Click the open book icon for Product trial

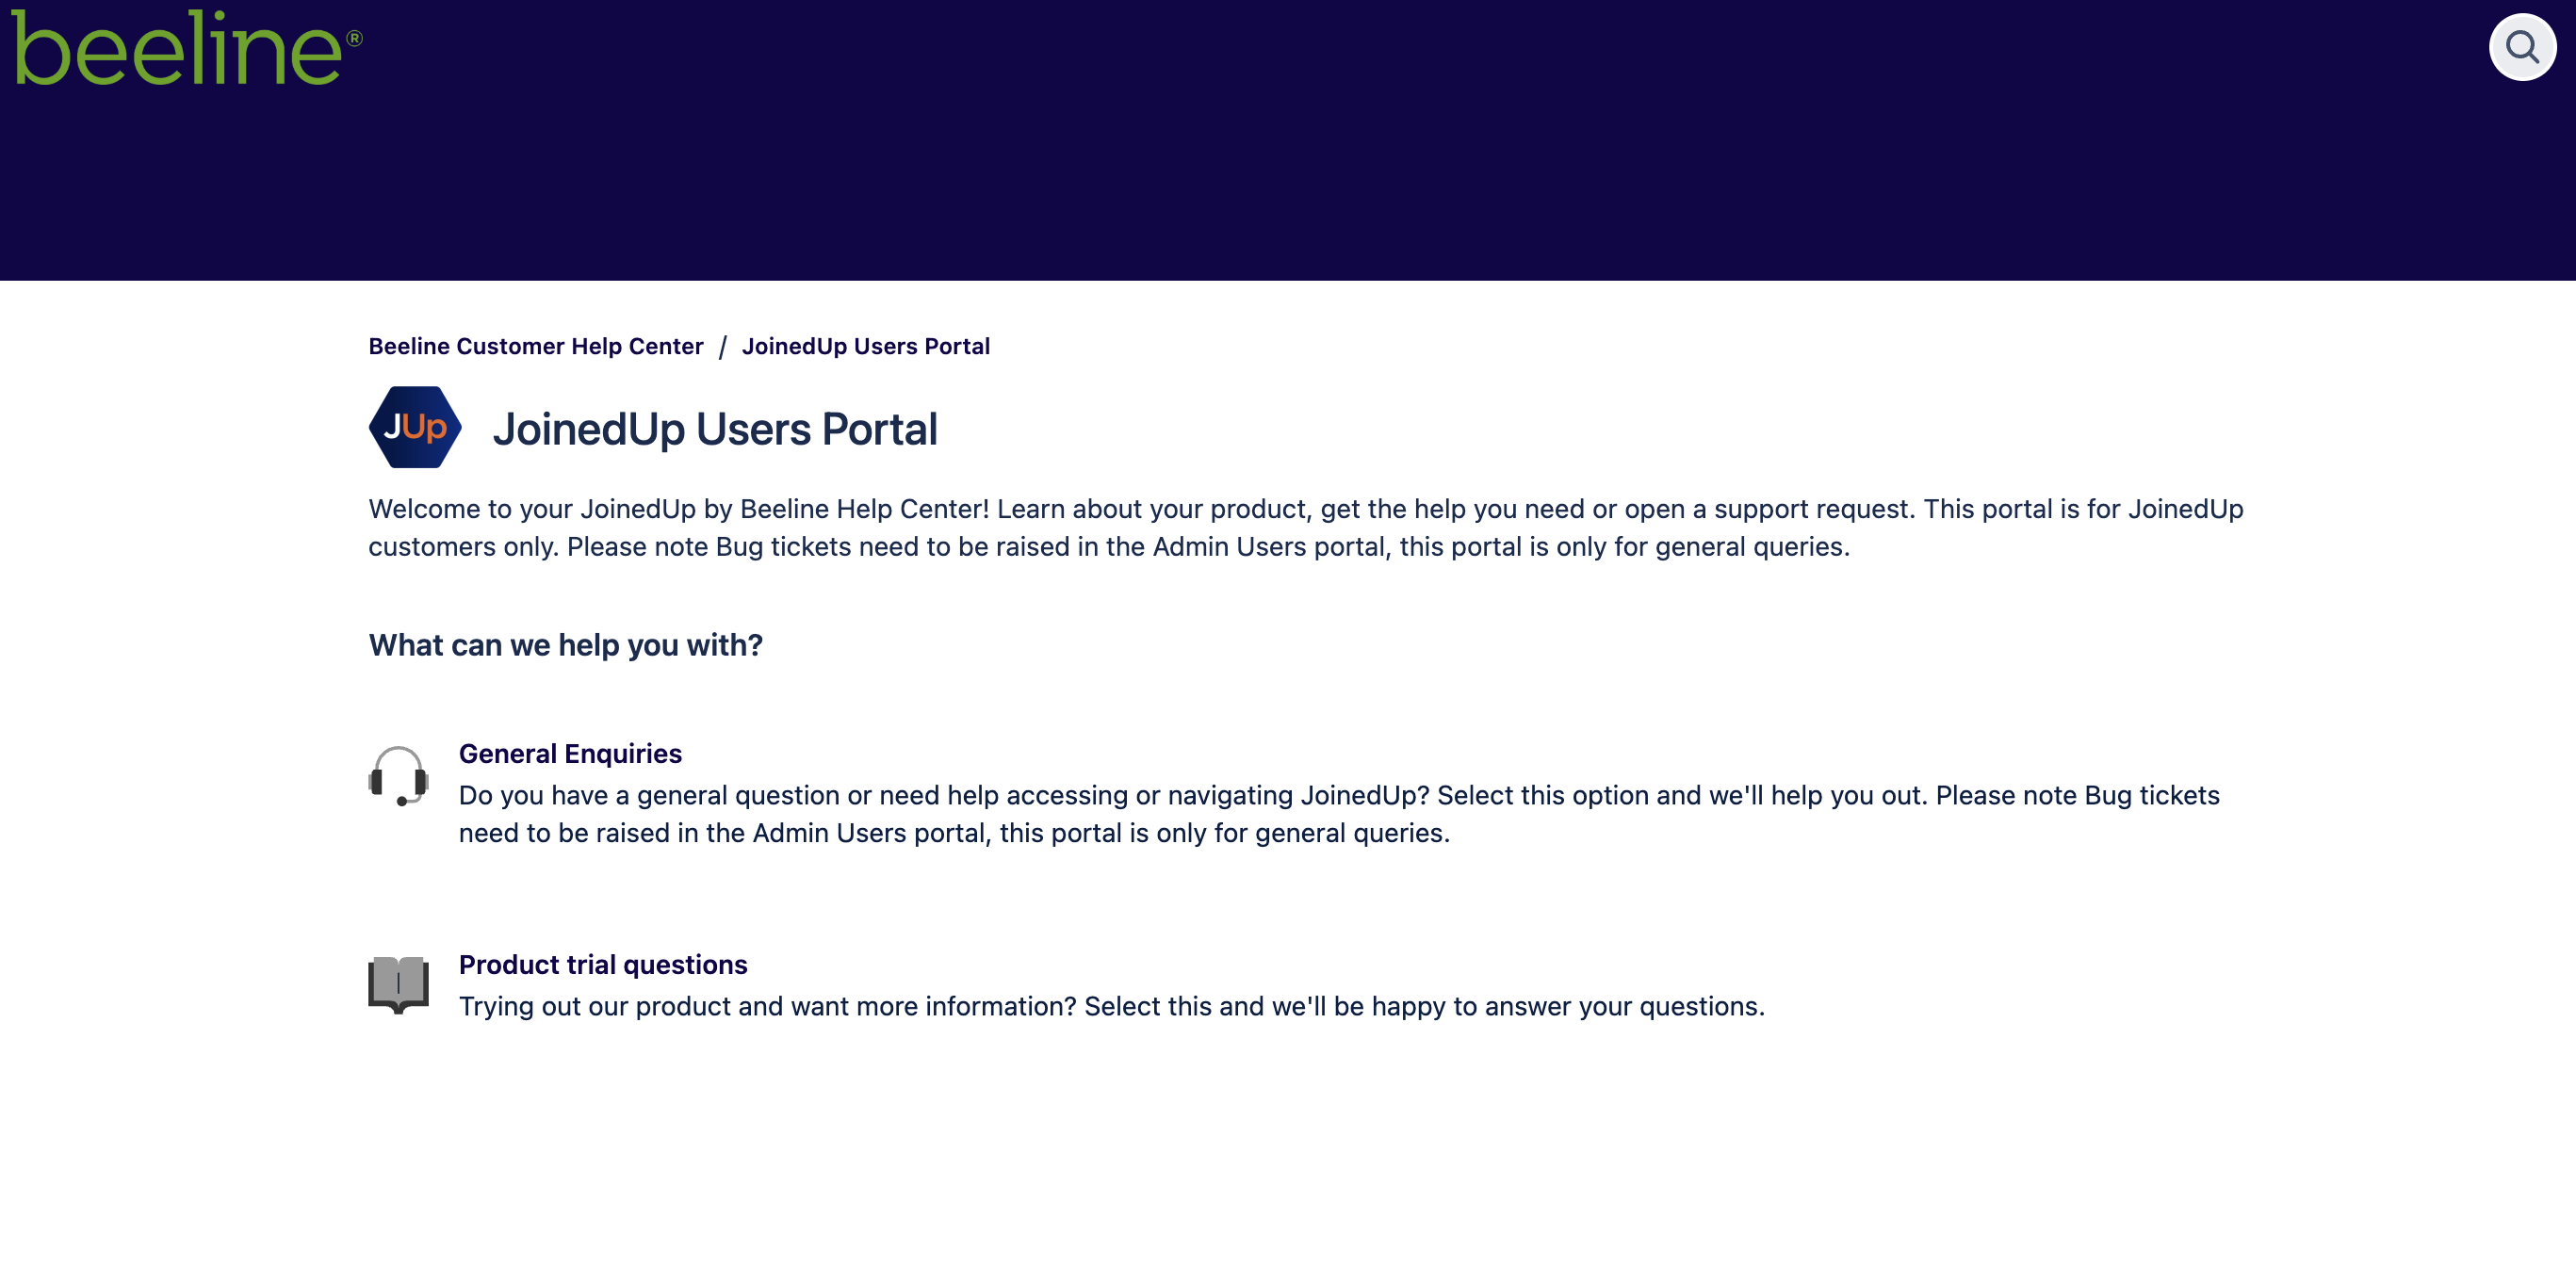pyautogui.click(x=398, y=984)
